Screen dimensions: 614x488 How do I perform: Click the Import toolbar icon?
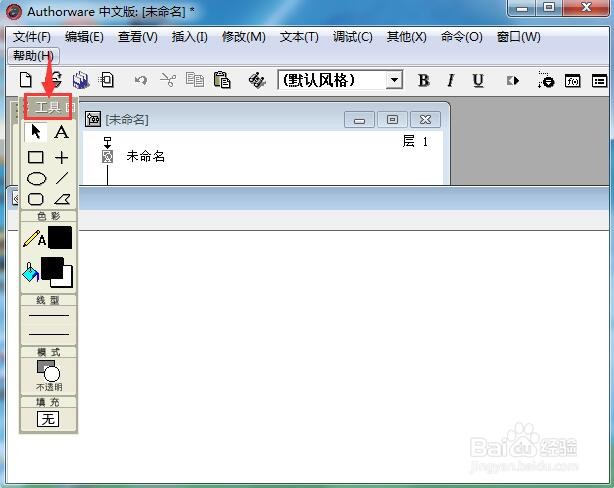[107, 80]
